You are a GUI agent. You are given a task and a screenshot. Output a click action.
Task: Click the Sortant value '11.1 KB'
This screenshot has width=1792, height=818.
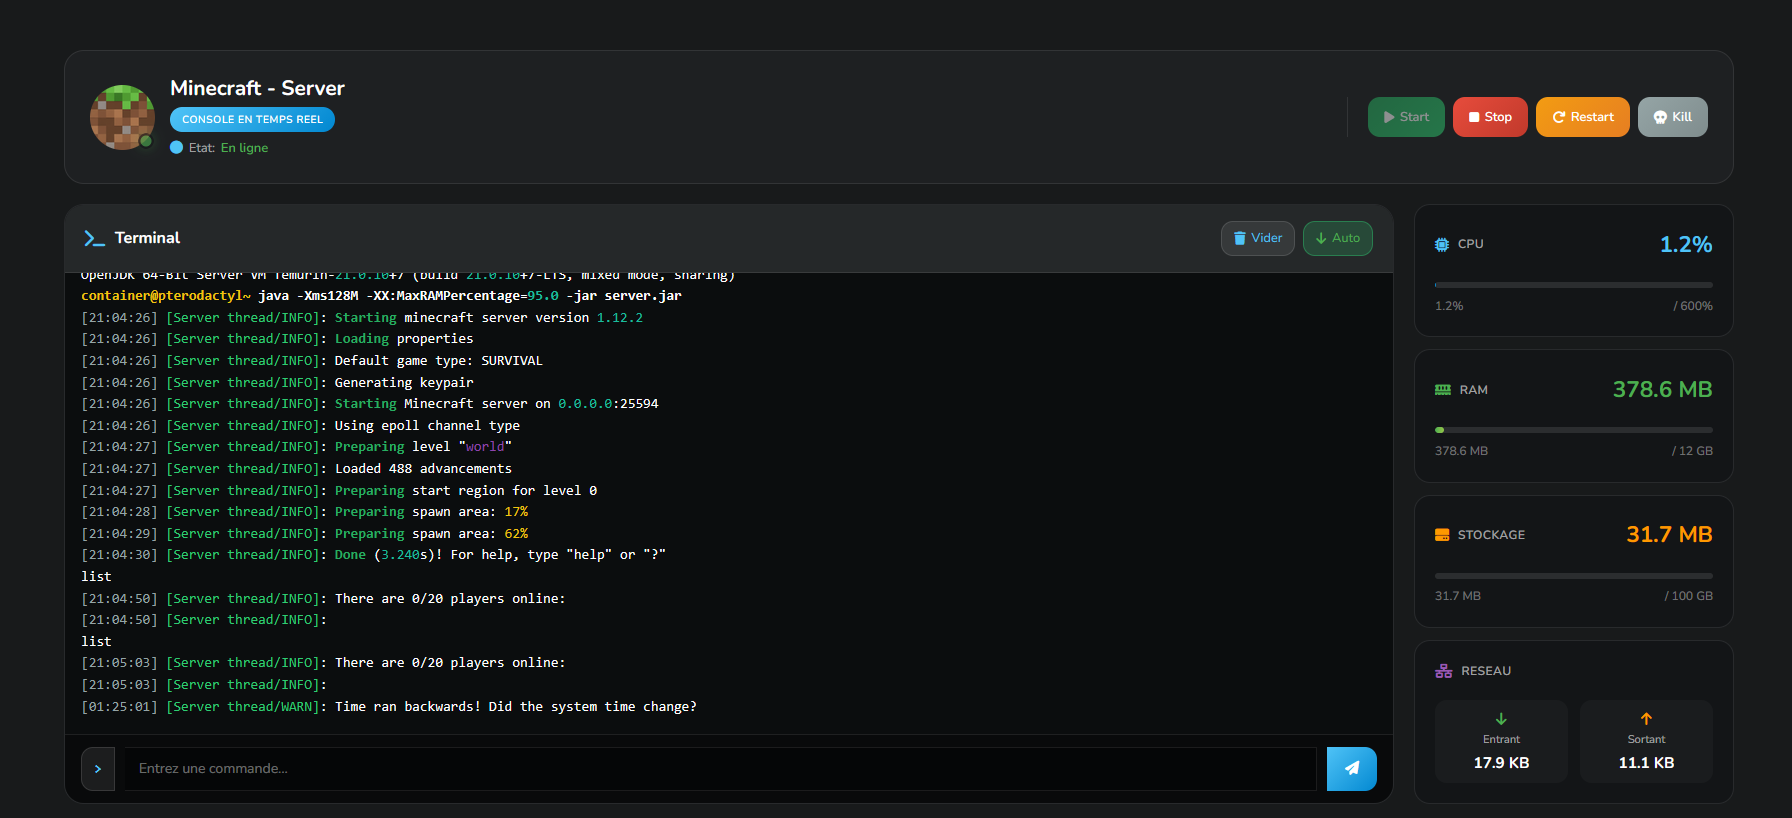click(1646, 763)
